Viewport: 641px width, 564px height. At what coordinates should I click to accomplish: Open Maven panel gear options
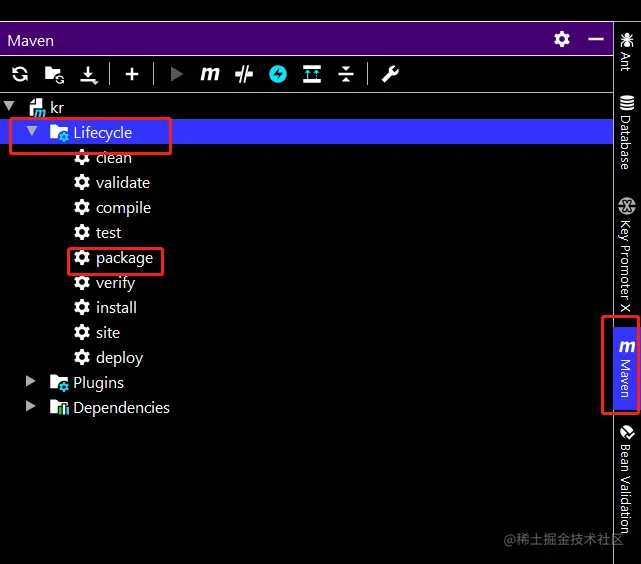coord(562,39)
